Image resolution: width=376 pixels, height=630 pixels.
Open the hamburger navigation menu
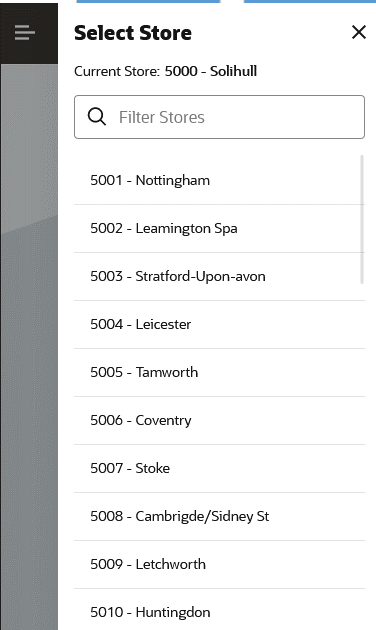coord(25,33)
